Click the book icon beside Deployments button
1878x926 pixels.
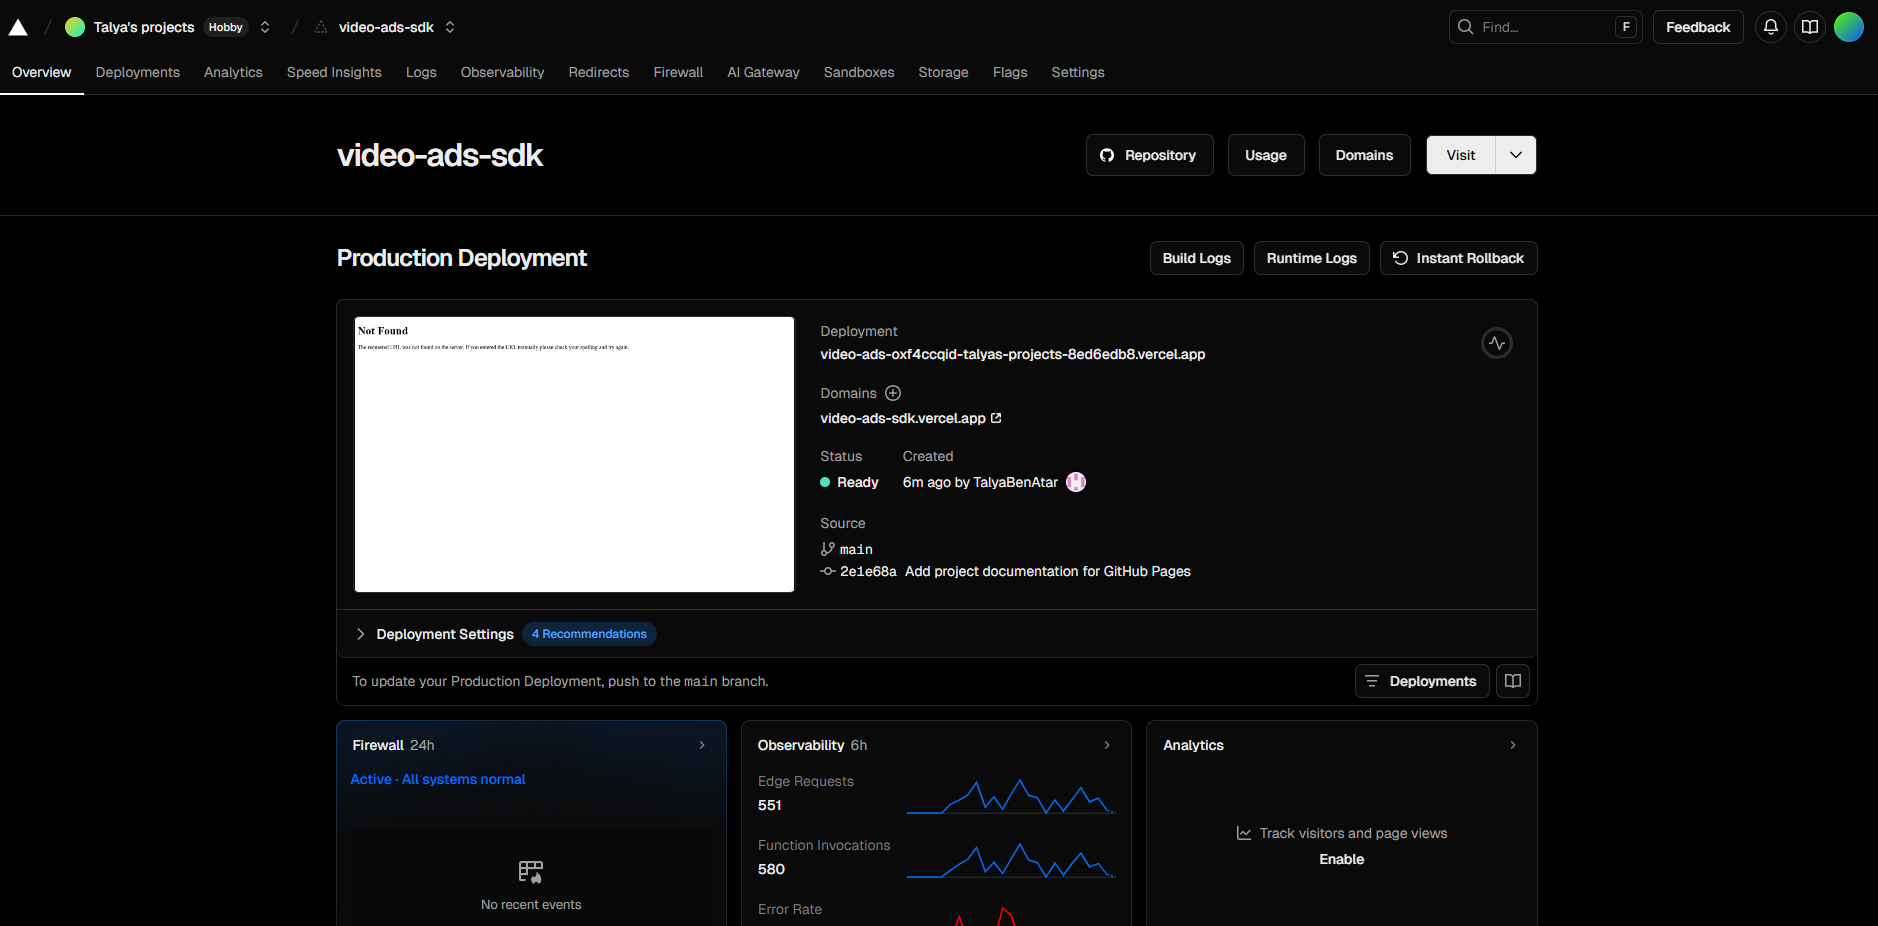point(1512,681)
